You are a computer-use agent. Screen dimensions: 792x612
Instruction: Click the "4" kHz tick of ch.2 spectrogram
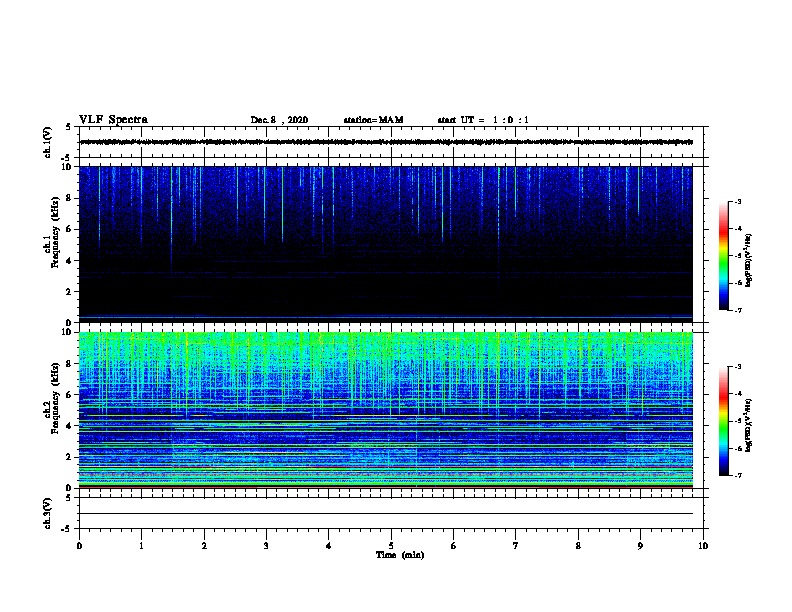(x=69, y=426)
